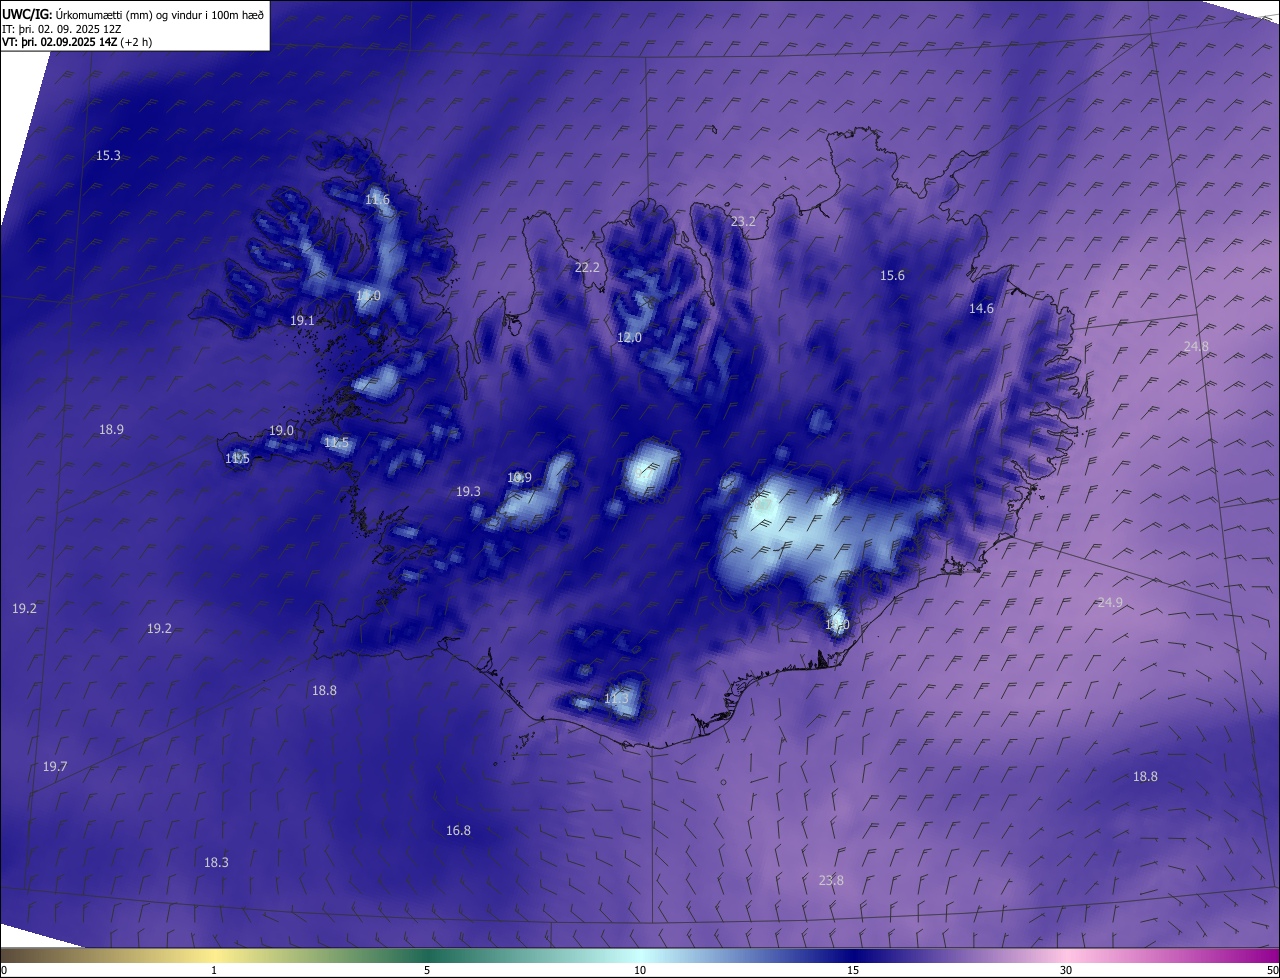Click the 19.0 value label
This screenshot has width=1280, height=978.
[281, 430]
